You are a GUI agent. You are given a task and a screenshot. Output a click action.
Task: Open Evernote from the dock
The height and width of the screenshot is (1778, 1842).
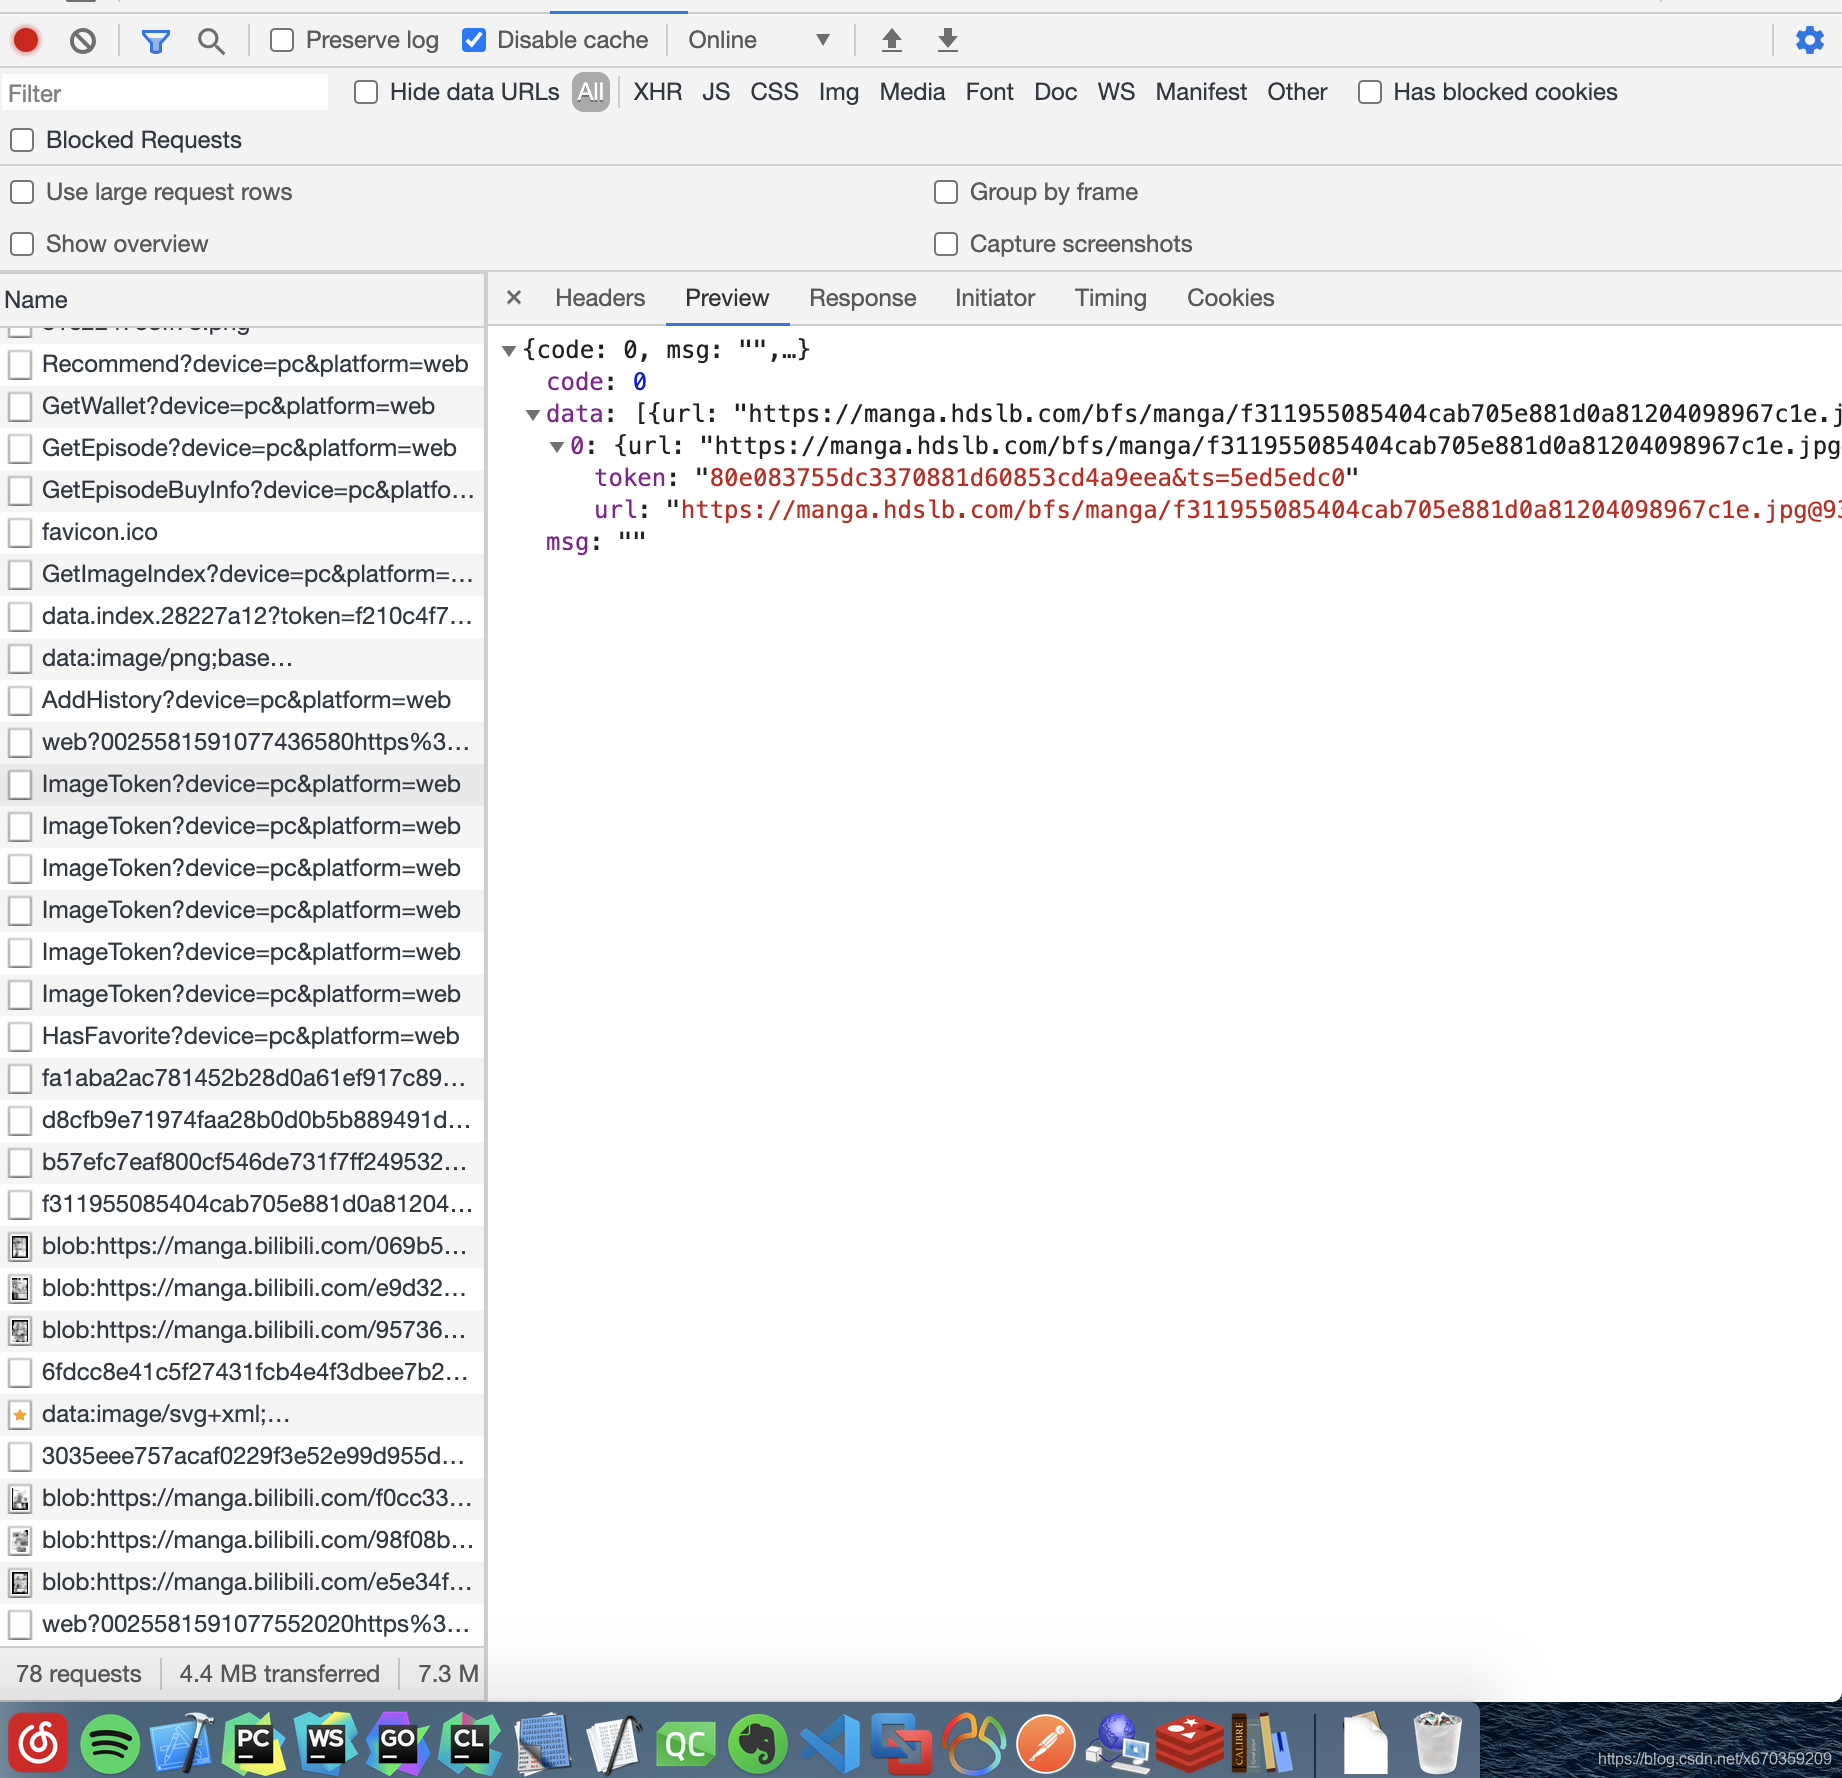758,1744
